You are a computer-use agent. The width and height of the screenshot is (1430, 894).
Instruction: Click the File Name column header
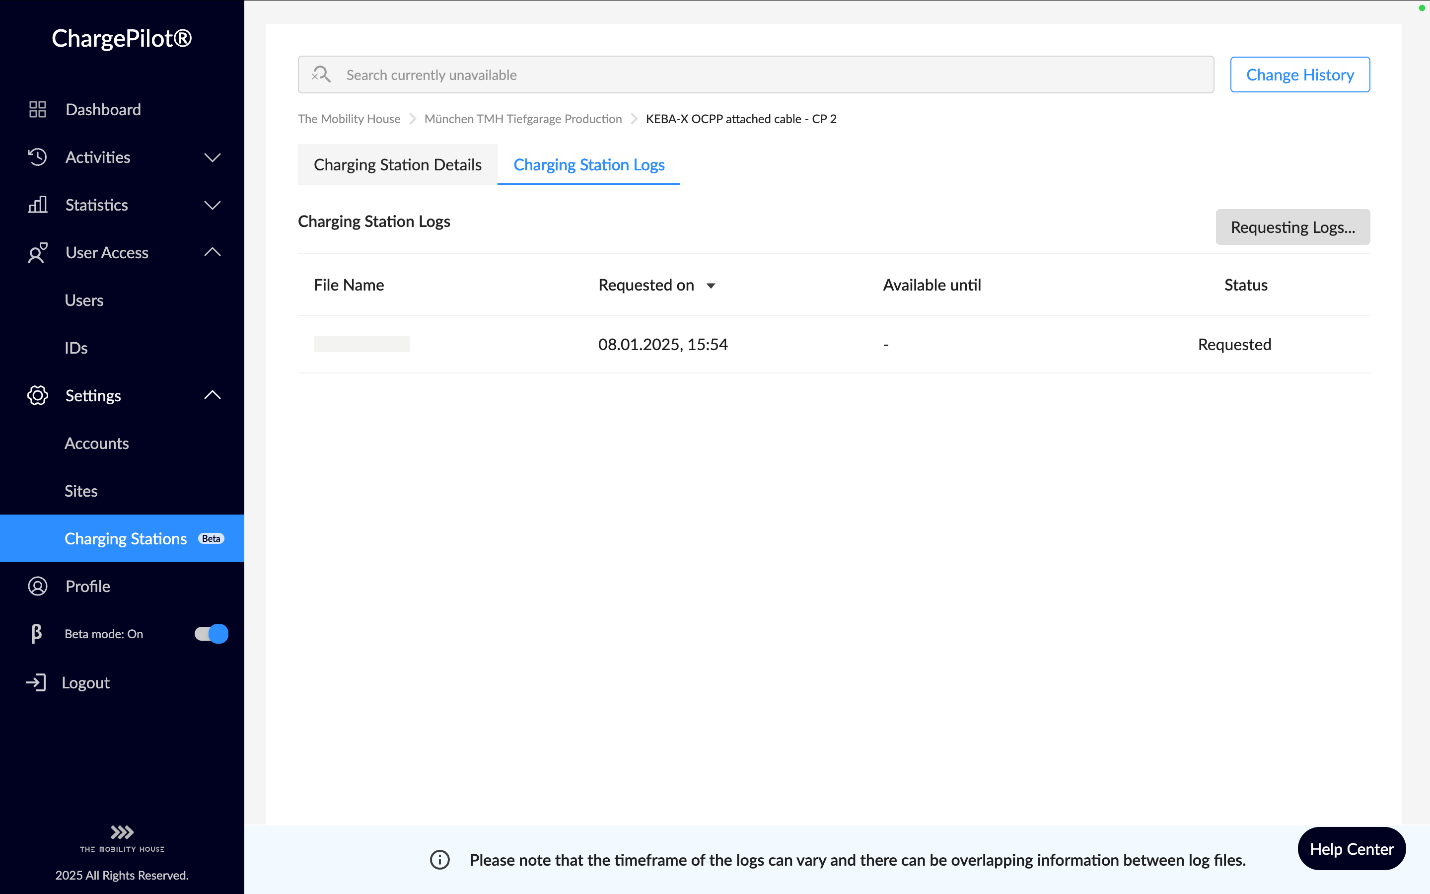coord(349,285)
